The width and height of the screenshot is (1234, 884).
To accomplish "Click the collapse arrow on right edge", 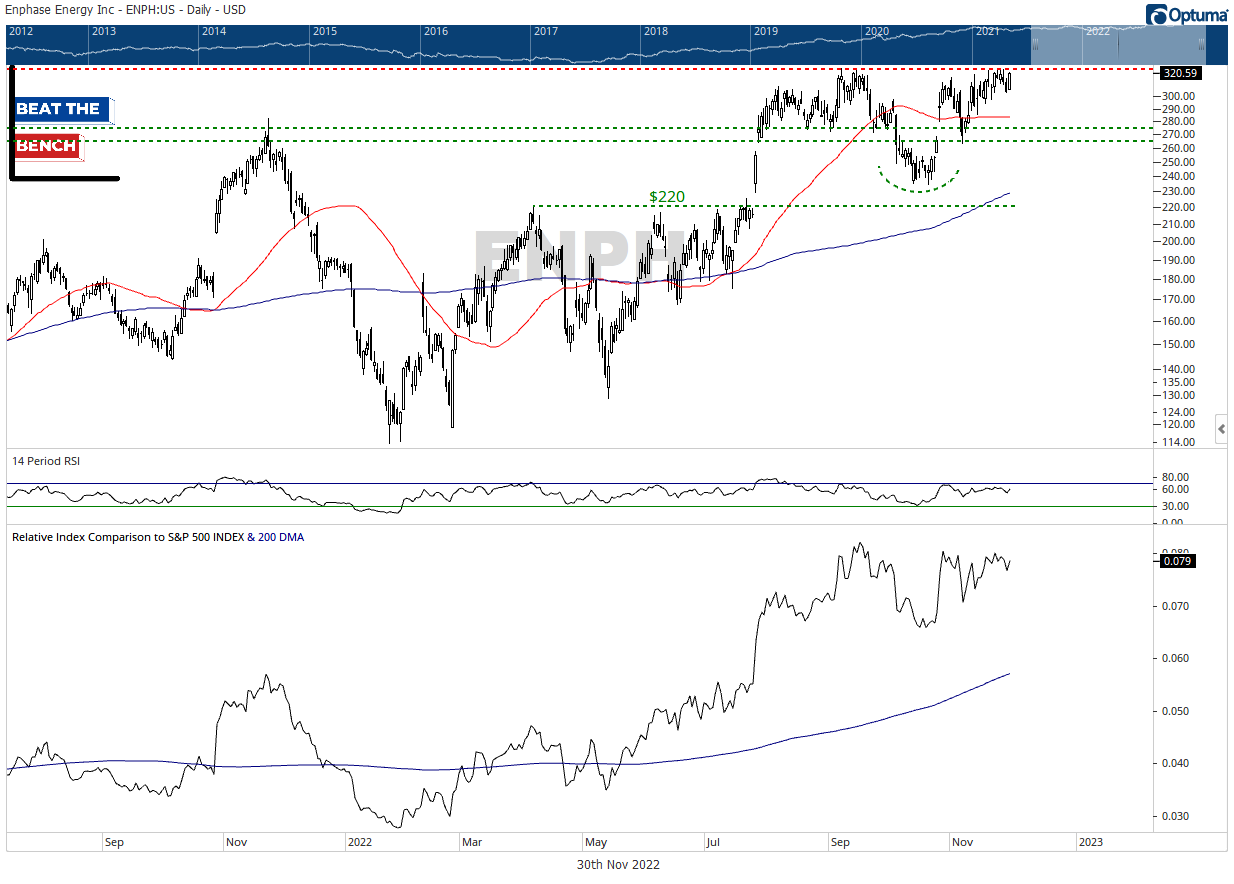I will [1221, 430].
